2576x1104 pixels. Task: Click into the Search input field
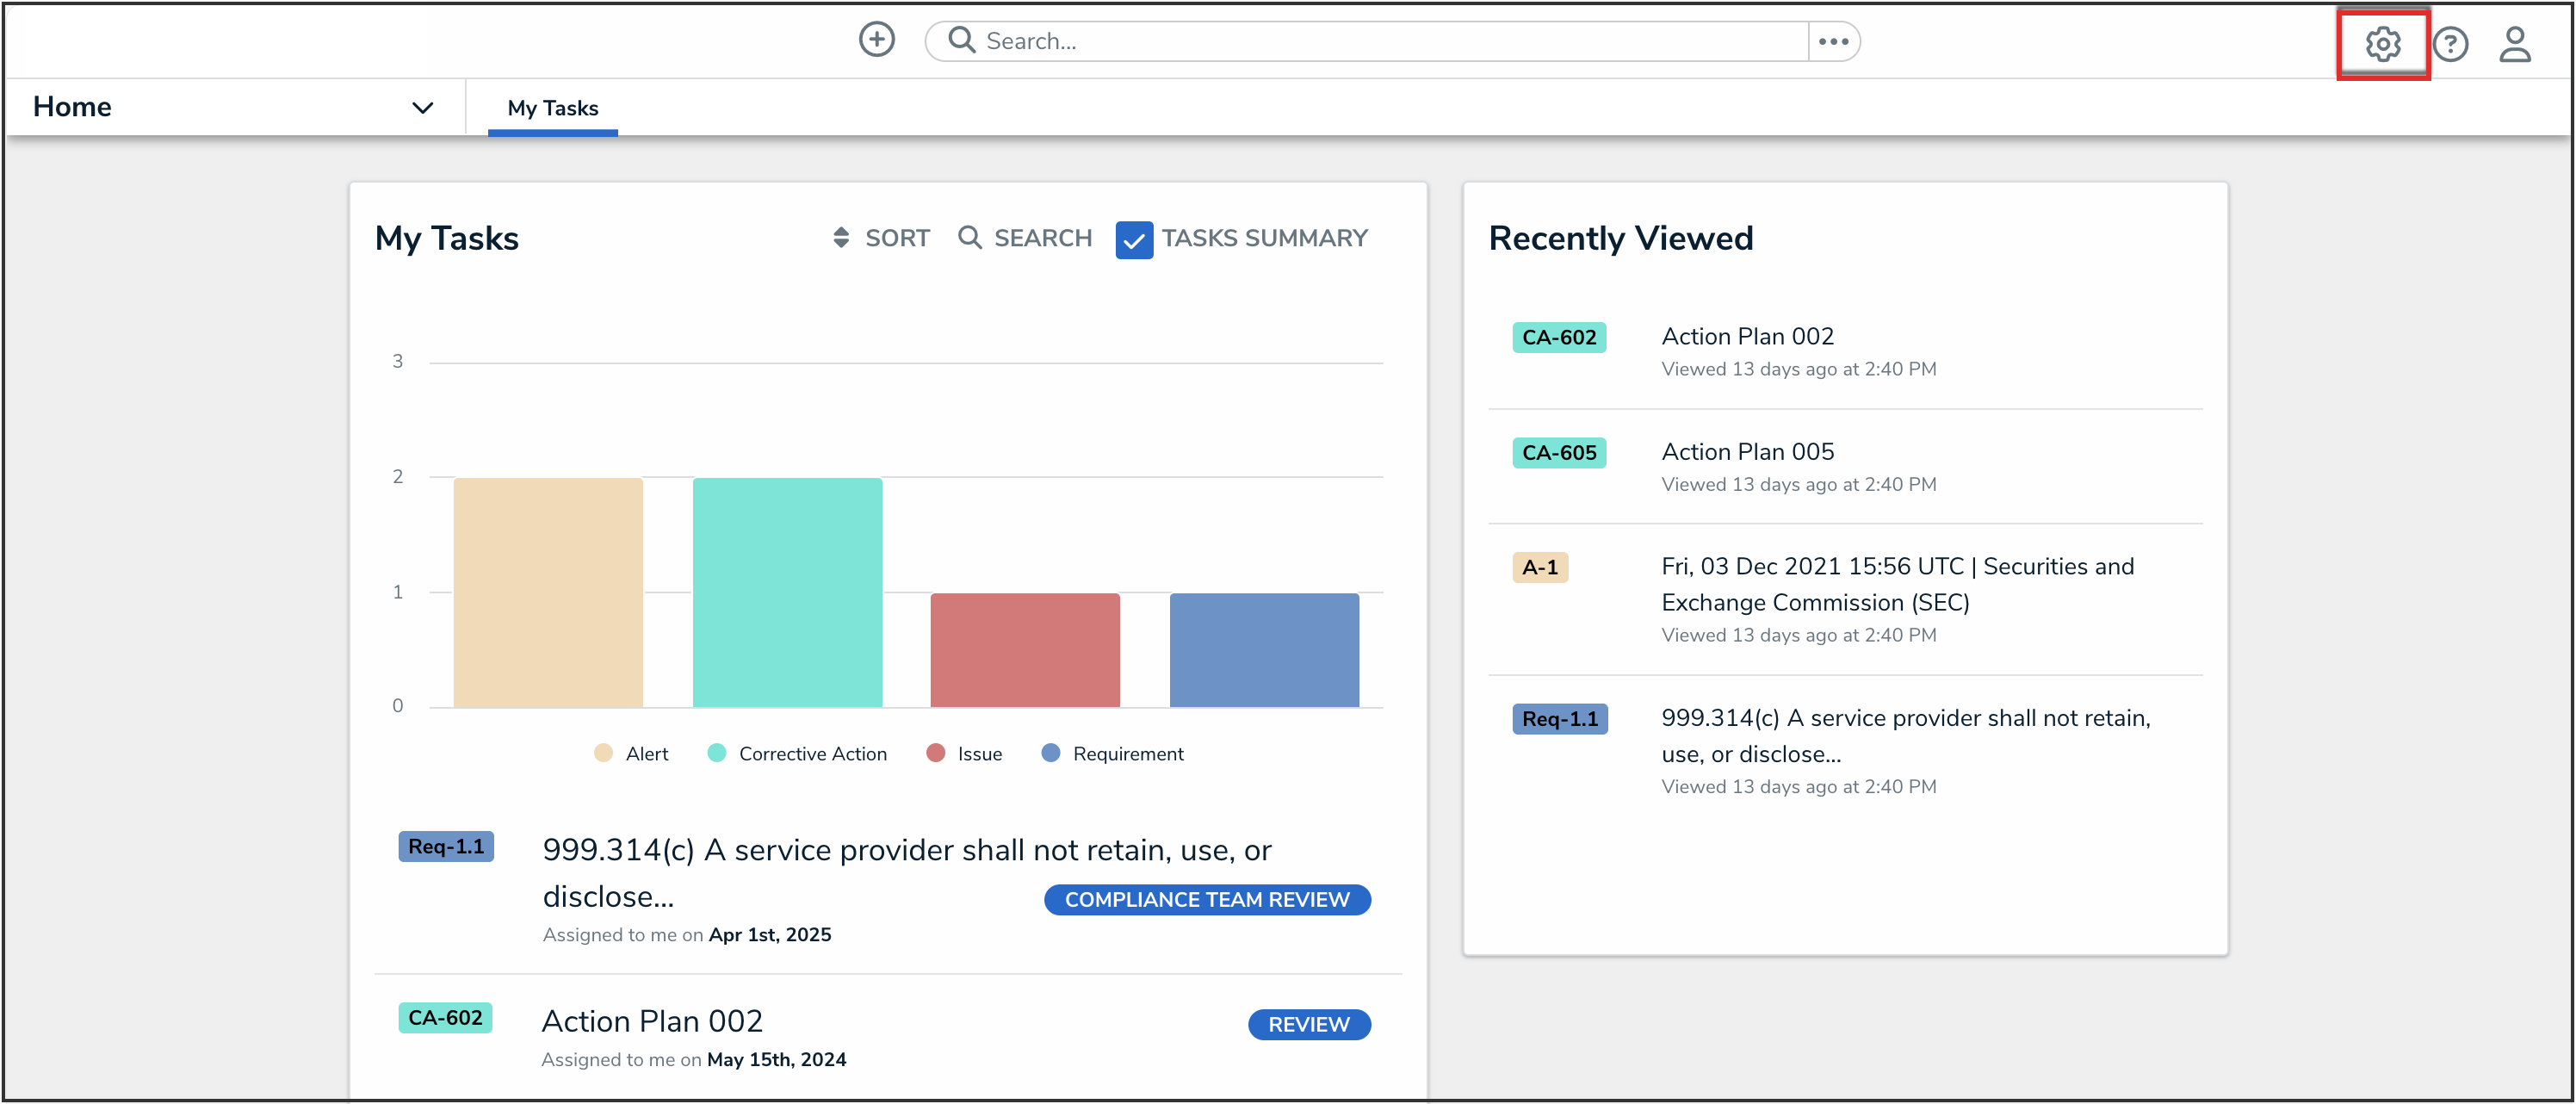pos(1390,41)
